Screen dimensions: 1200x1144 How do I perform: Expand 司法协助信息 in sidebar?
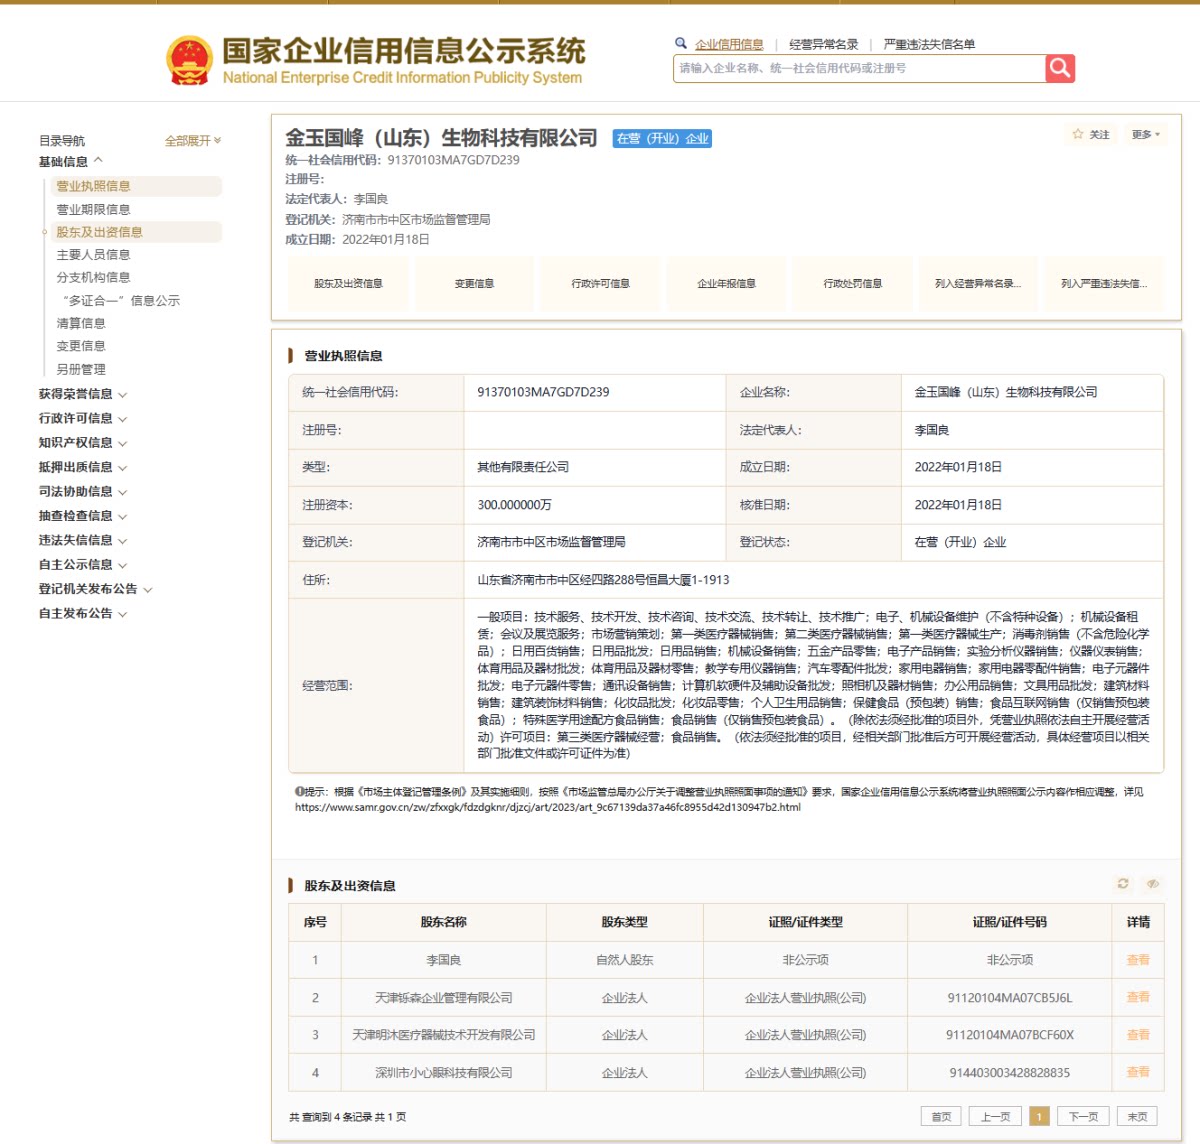[83, 491]
